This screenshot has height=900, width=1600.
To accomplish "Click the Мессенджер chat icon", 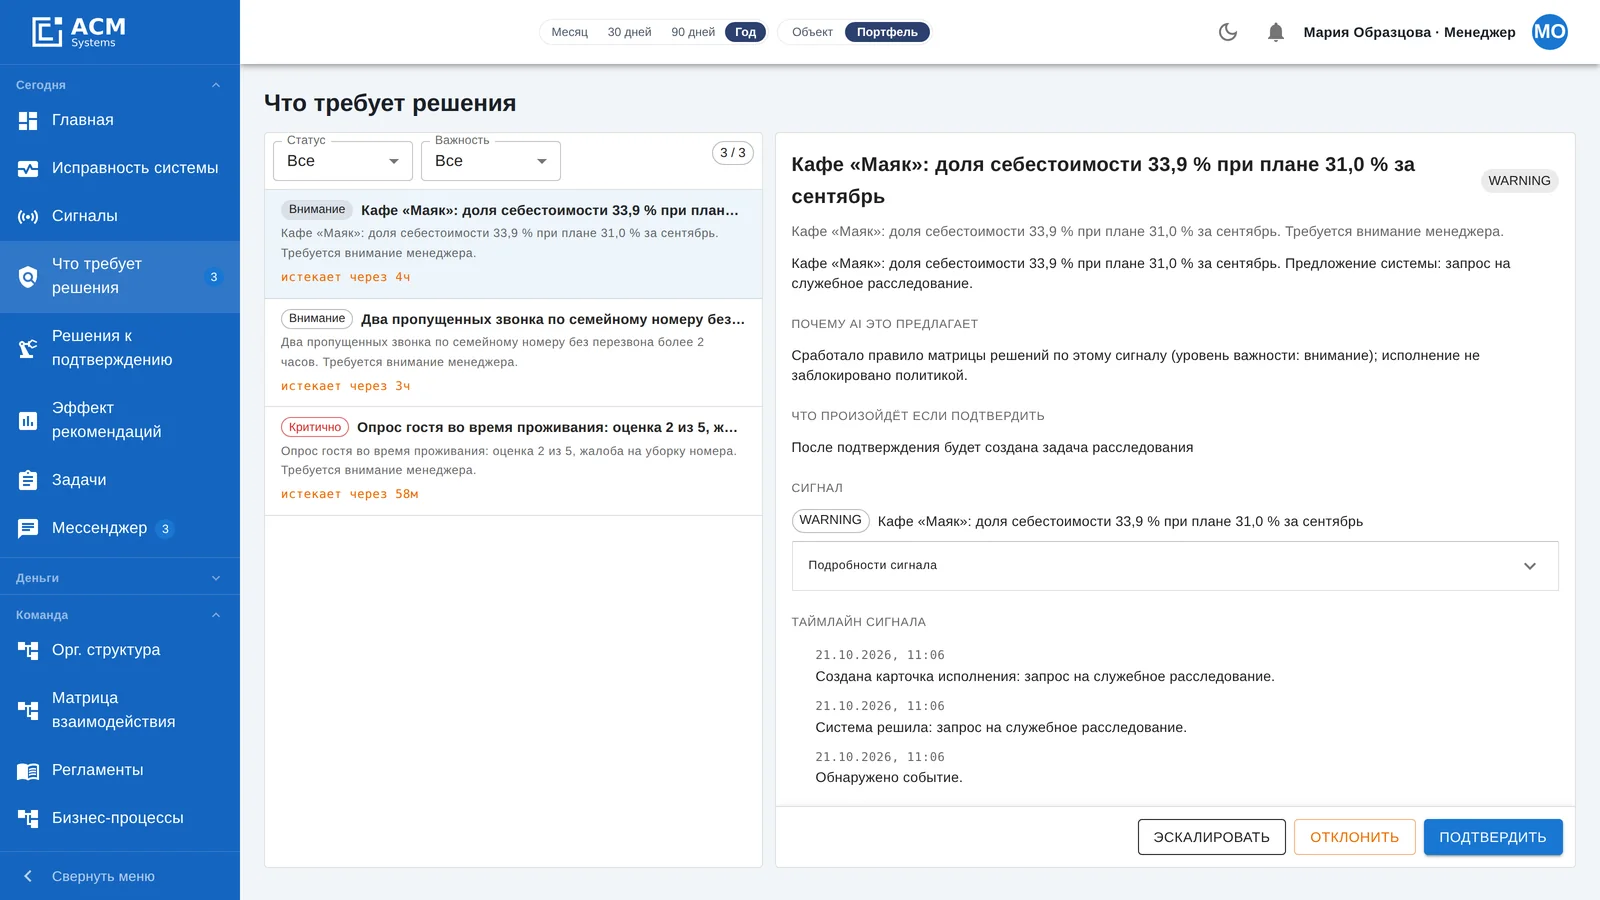I will point(28,528).
